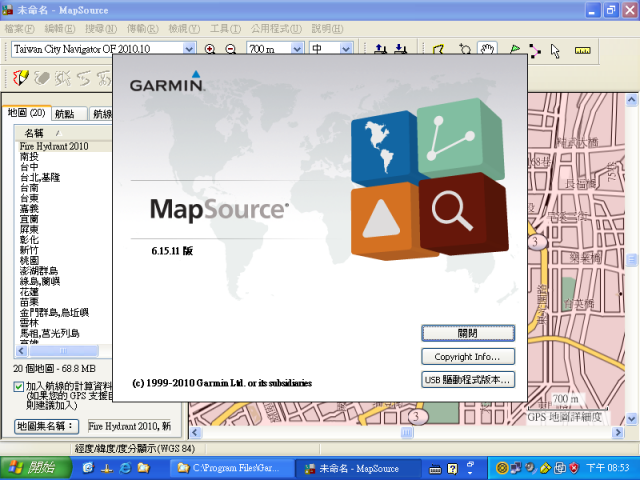Click the yellow circle tray icon

pos(502,468)
